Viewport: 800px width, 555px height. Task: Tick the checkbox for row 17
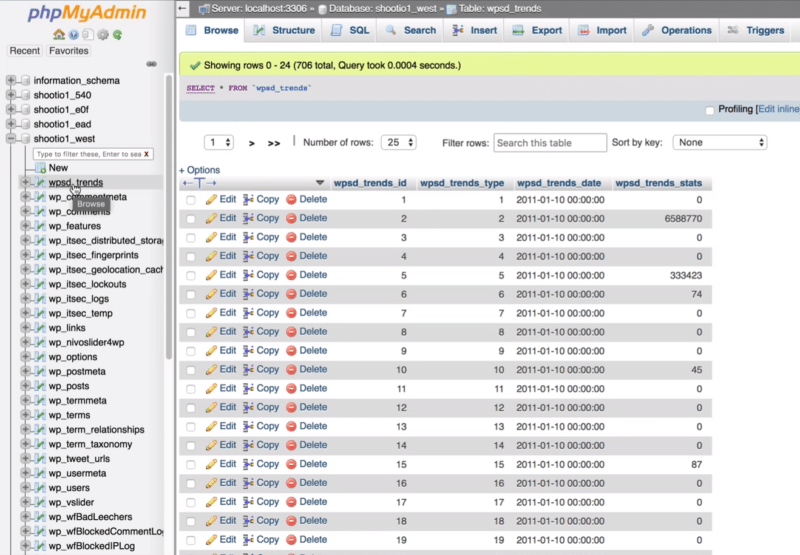[x=191, y=502]
